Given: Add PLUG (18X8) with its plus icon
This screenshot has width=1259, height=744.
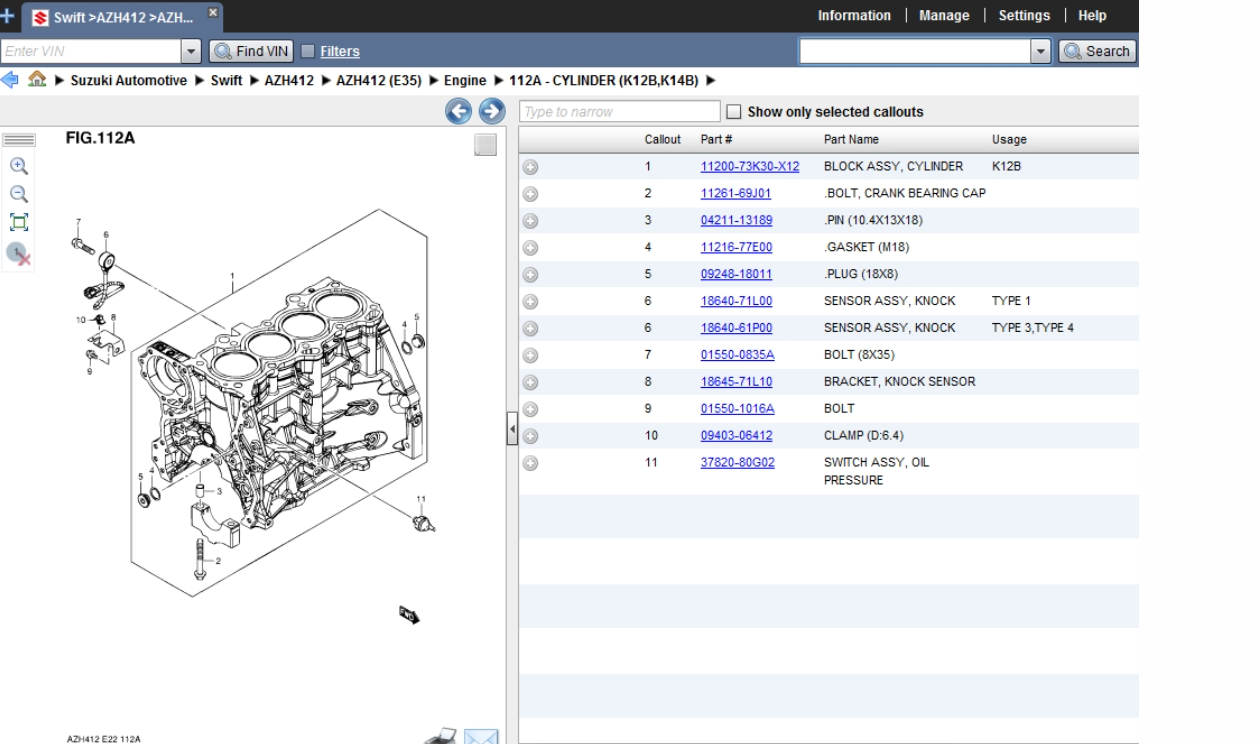Looking at the screenshot, I should [x=531, y=275].
